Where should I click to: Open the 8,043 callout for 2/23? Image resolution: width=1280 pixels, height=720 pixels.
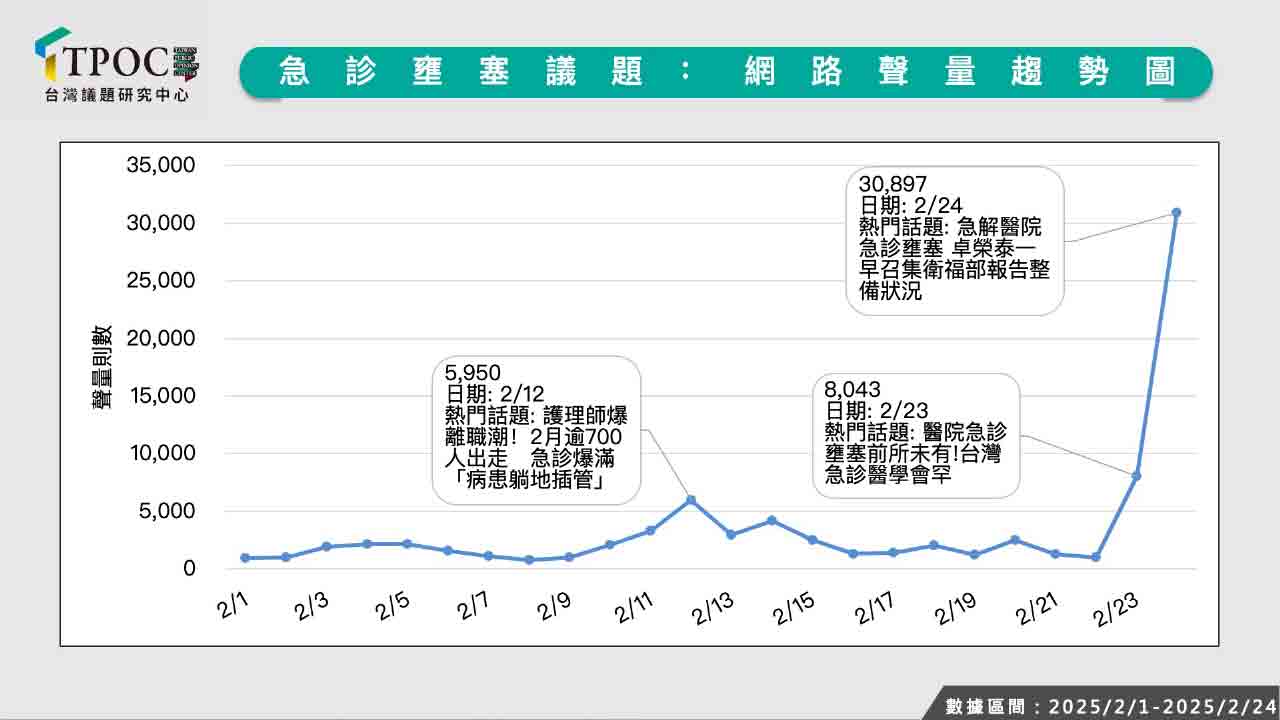[x=916, y=436]
